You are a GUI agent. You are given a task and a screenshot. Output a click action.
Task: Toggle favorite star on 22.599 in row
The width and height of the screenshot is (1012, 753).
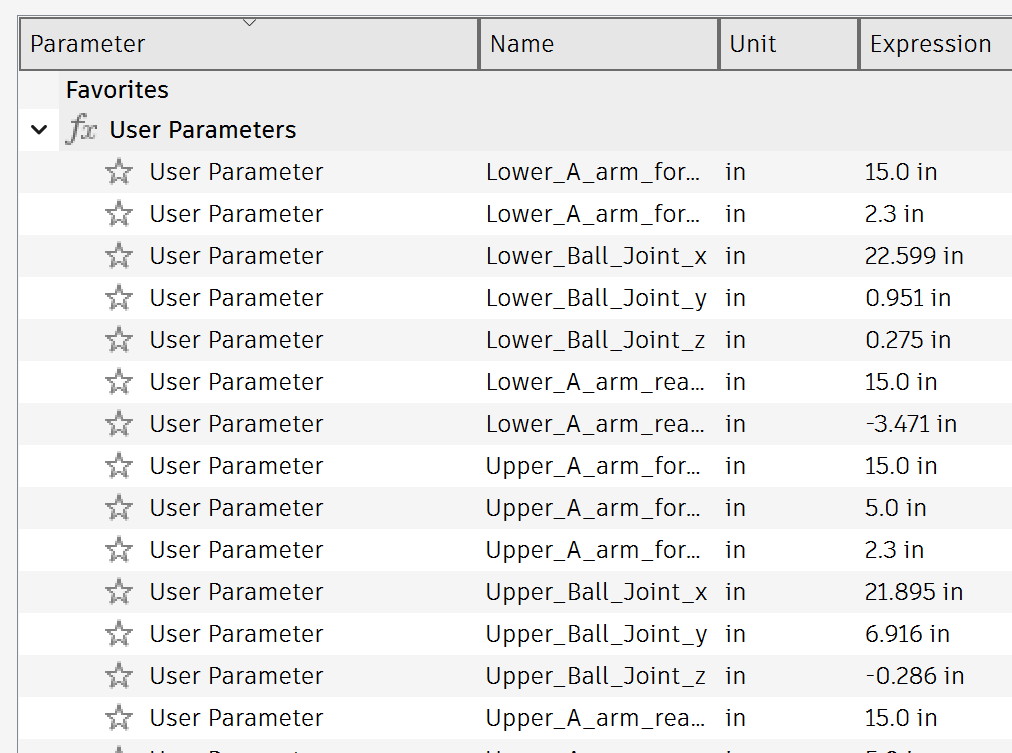119,256
